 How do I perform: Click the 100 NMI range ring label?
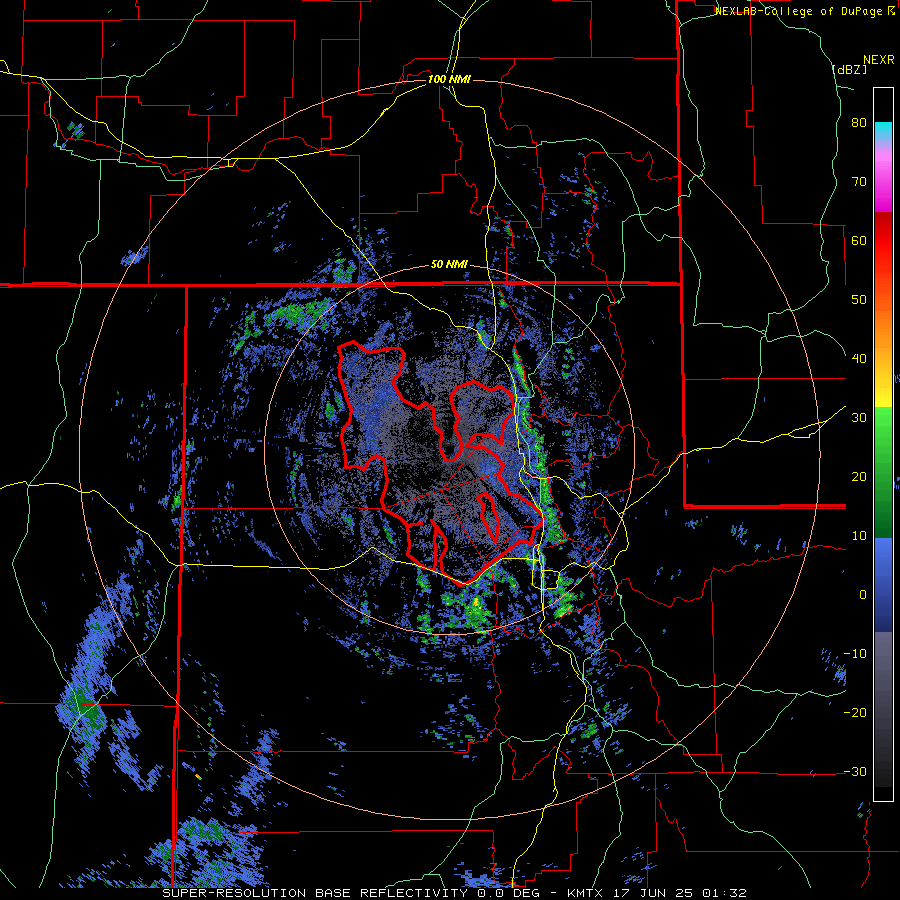pos(449,79)
